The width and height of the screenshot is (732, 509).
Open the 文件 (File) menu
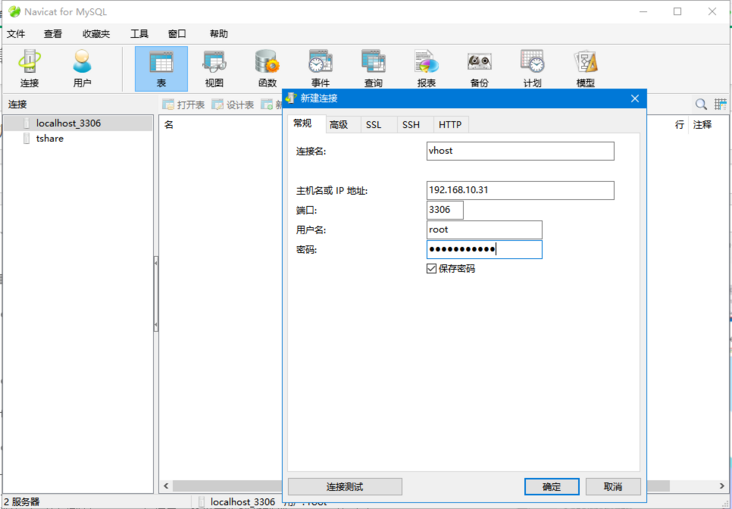pyautogui.click(x=16, y=34)
